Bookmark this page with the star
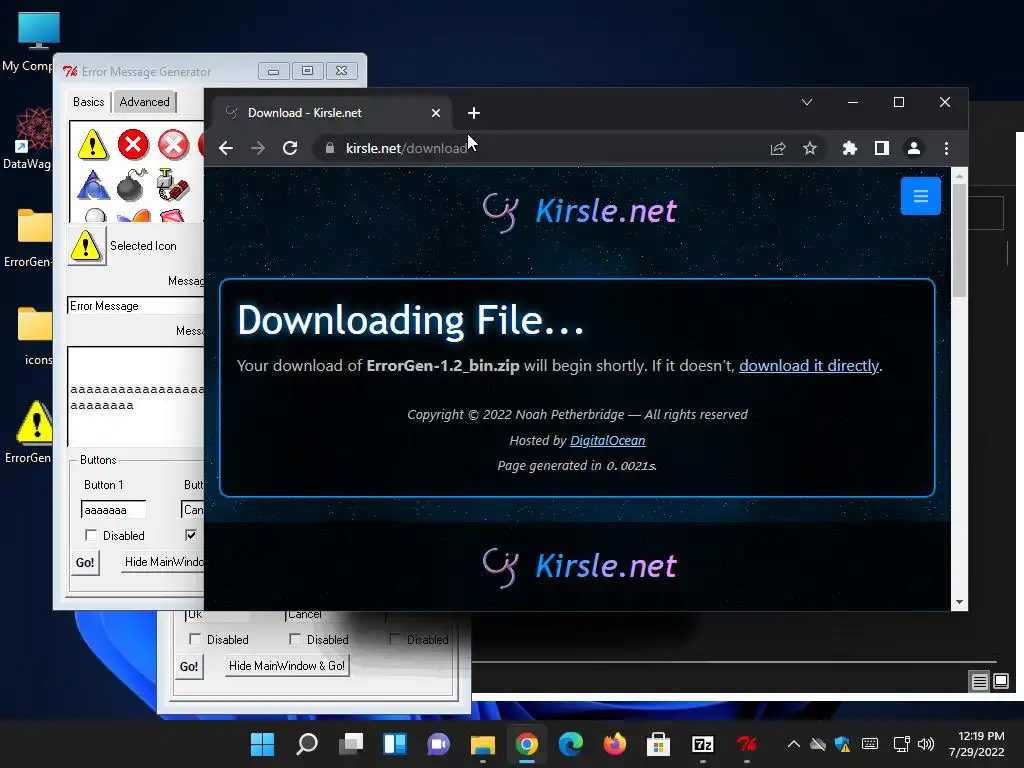 point(810,149)
